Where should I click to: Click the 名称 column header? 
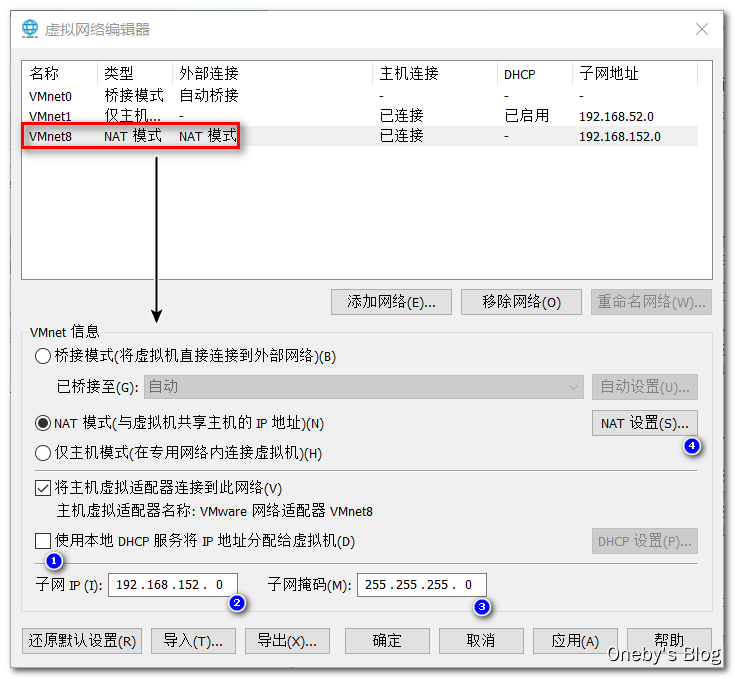[60, 74]
